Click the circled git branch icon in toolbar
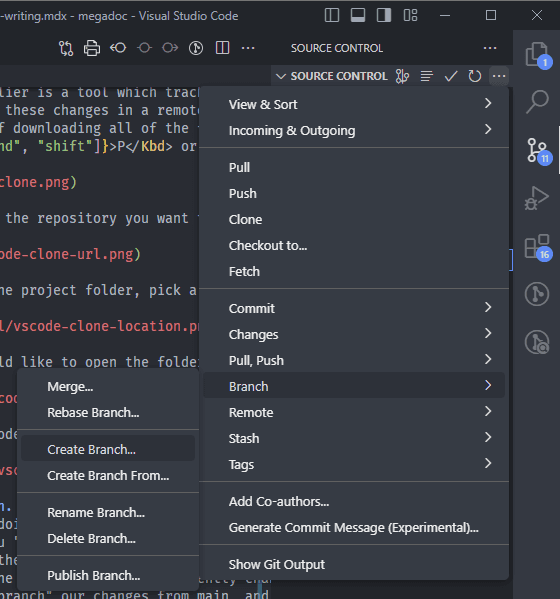This screenshot has height=599, width=560. pos(196,48)
